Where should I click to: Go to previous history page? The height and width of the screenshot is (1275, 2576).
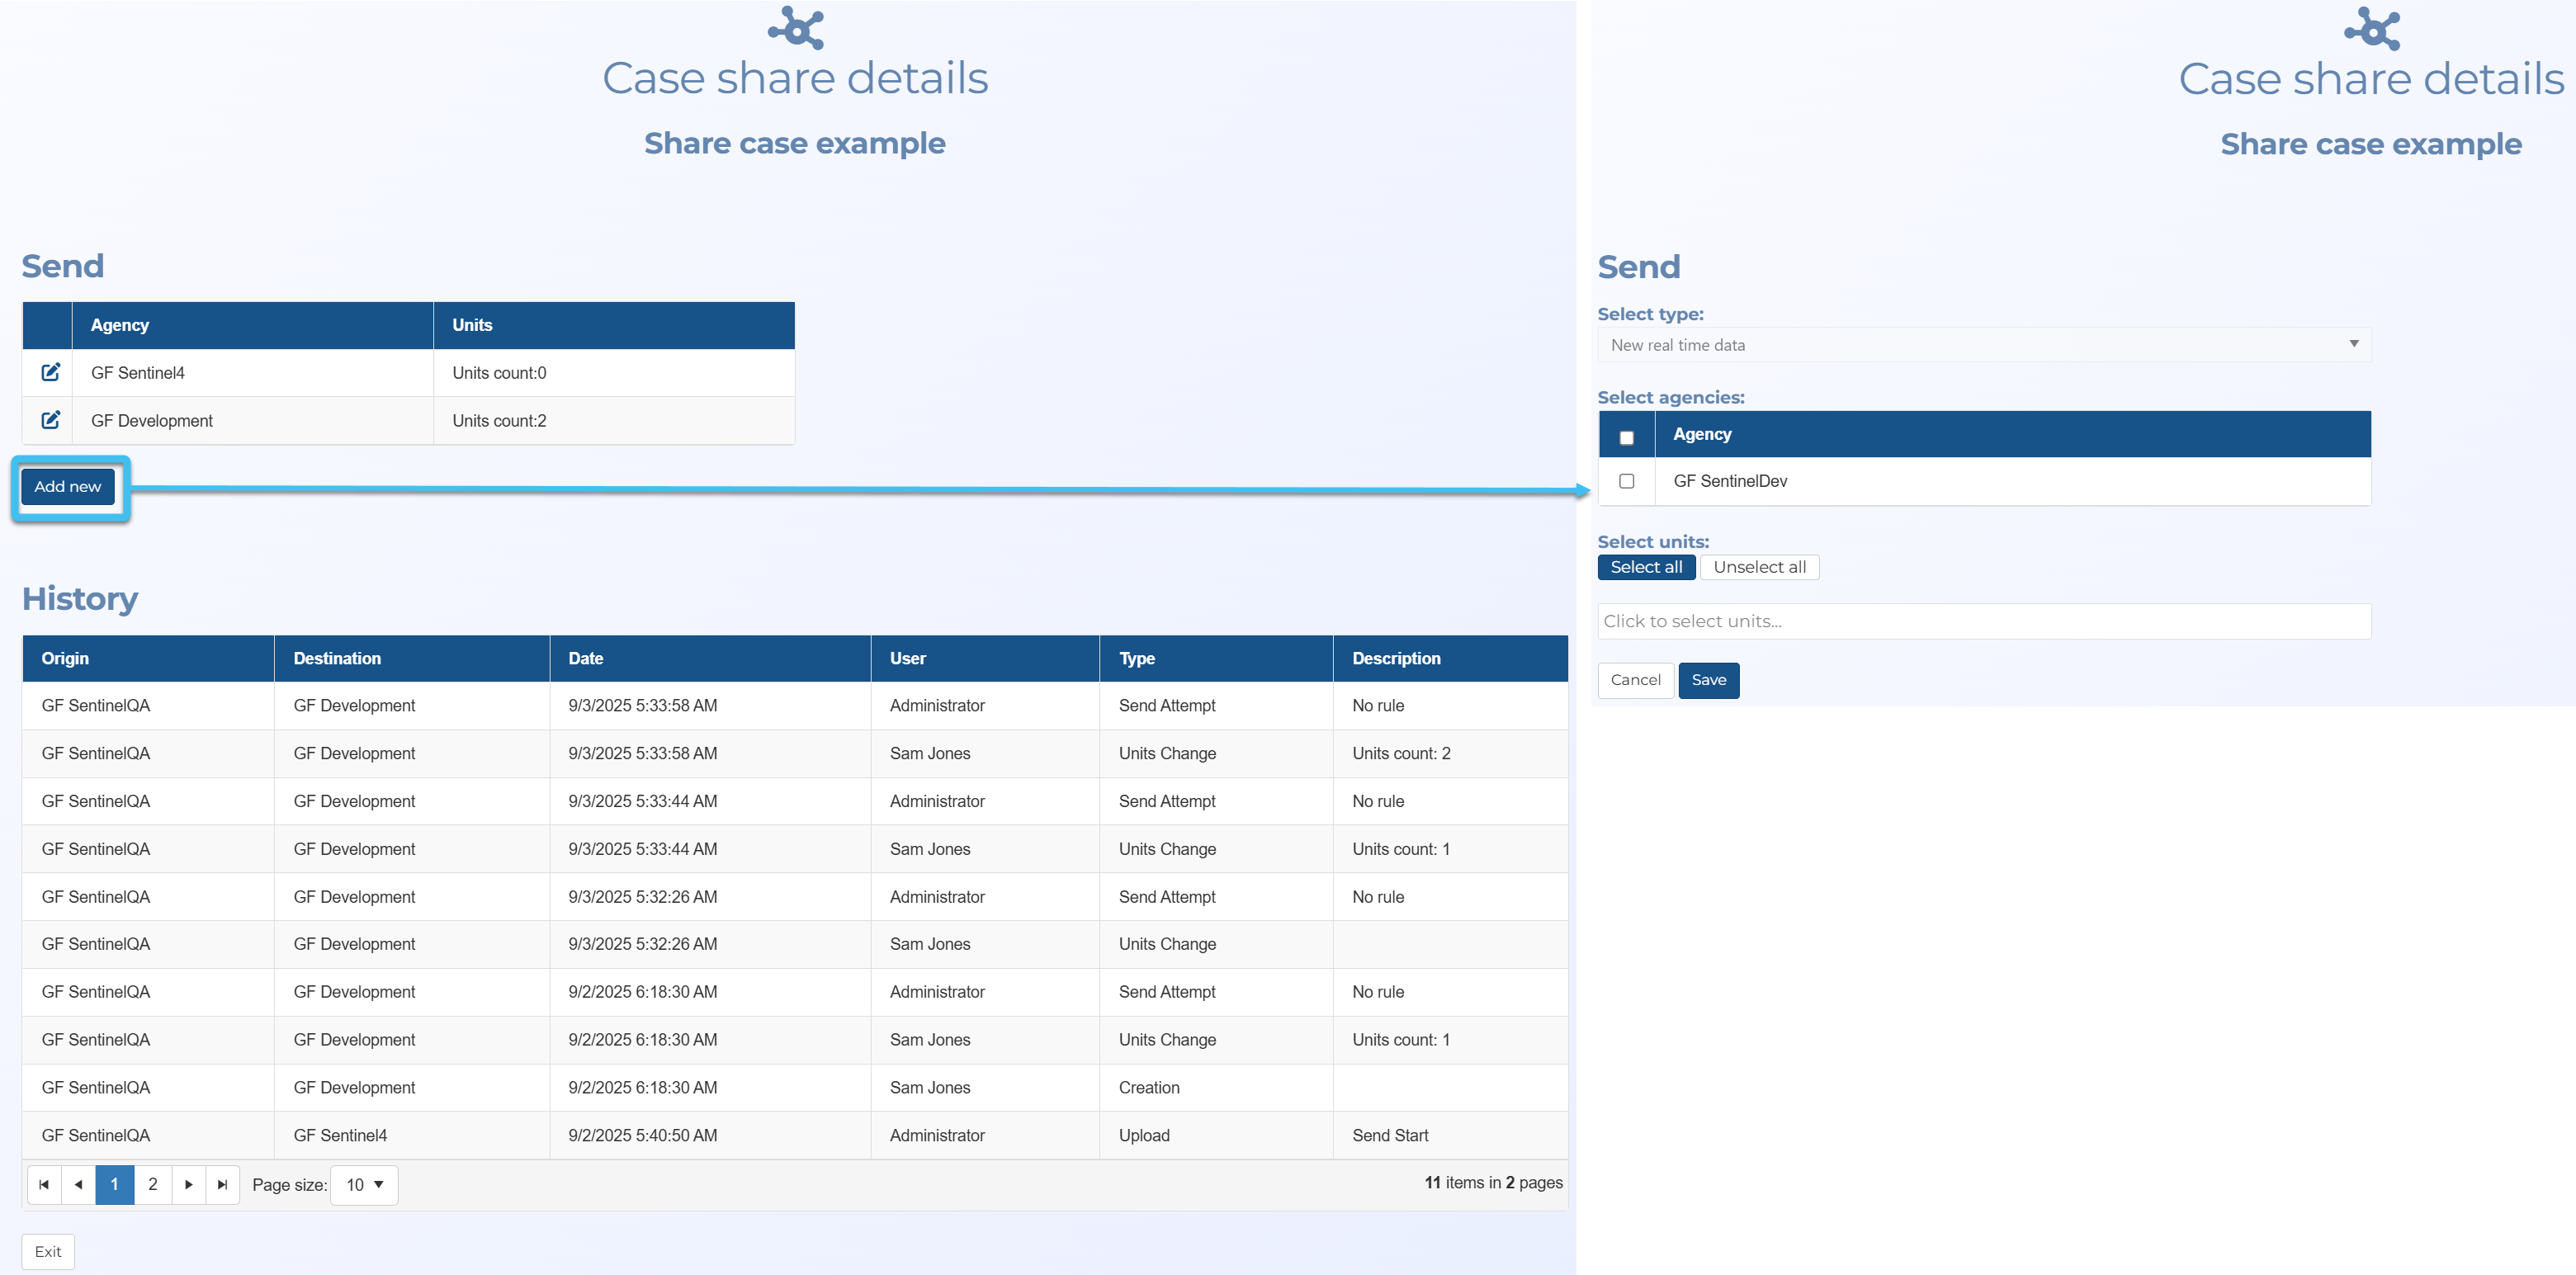[78, 1184]
